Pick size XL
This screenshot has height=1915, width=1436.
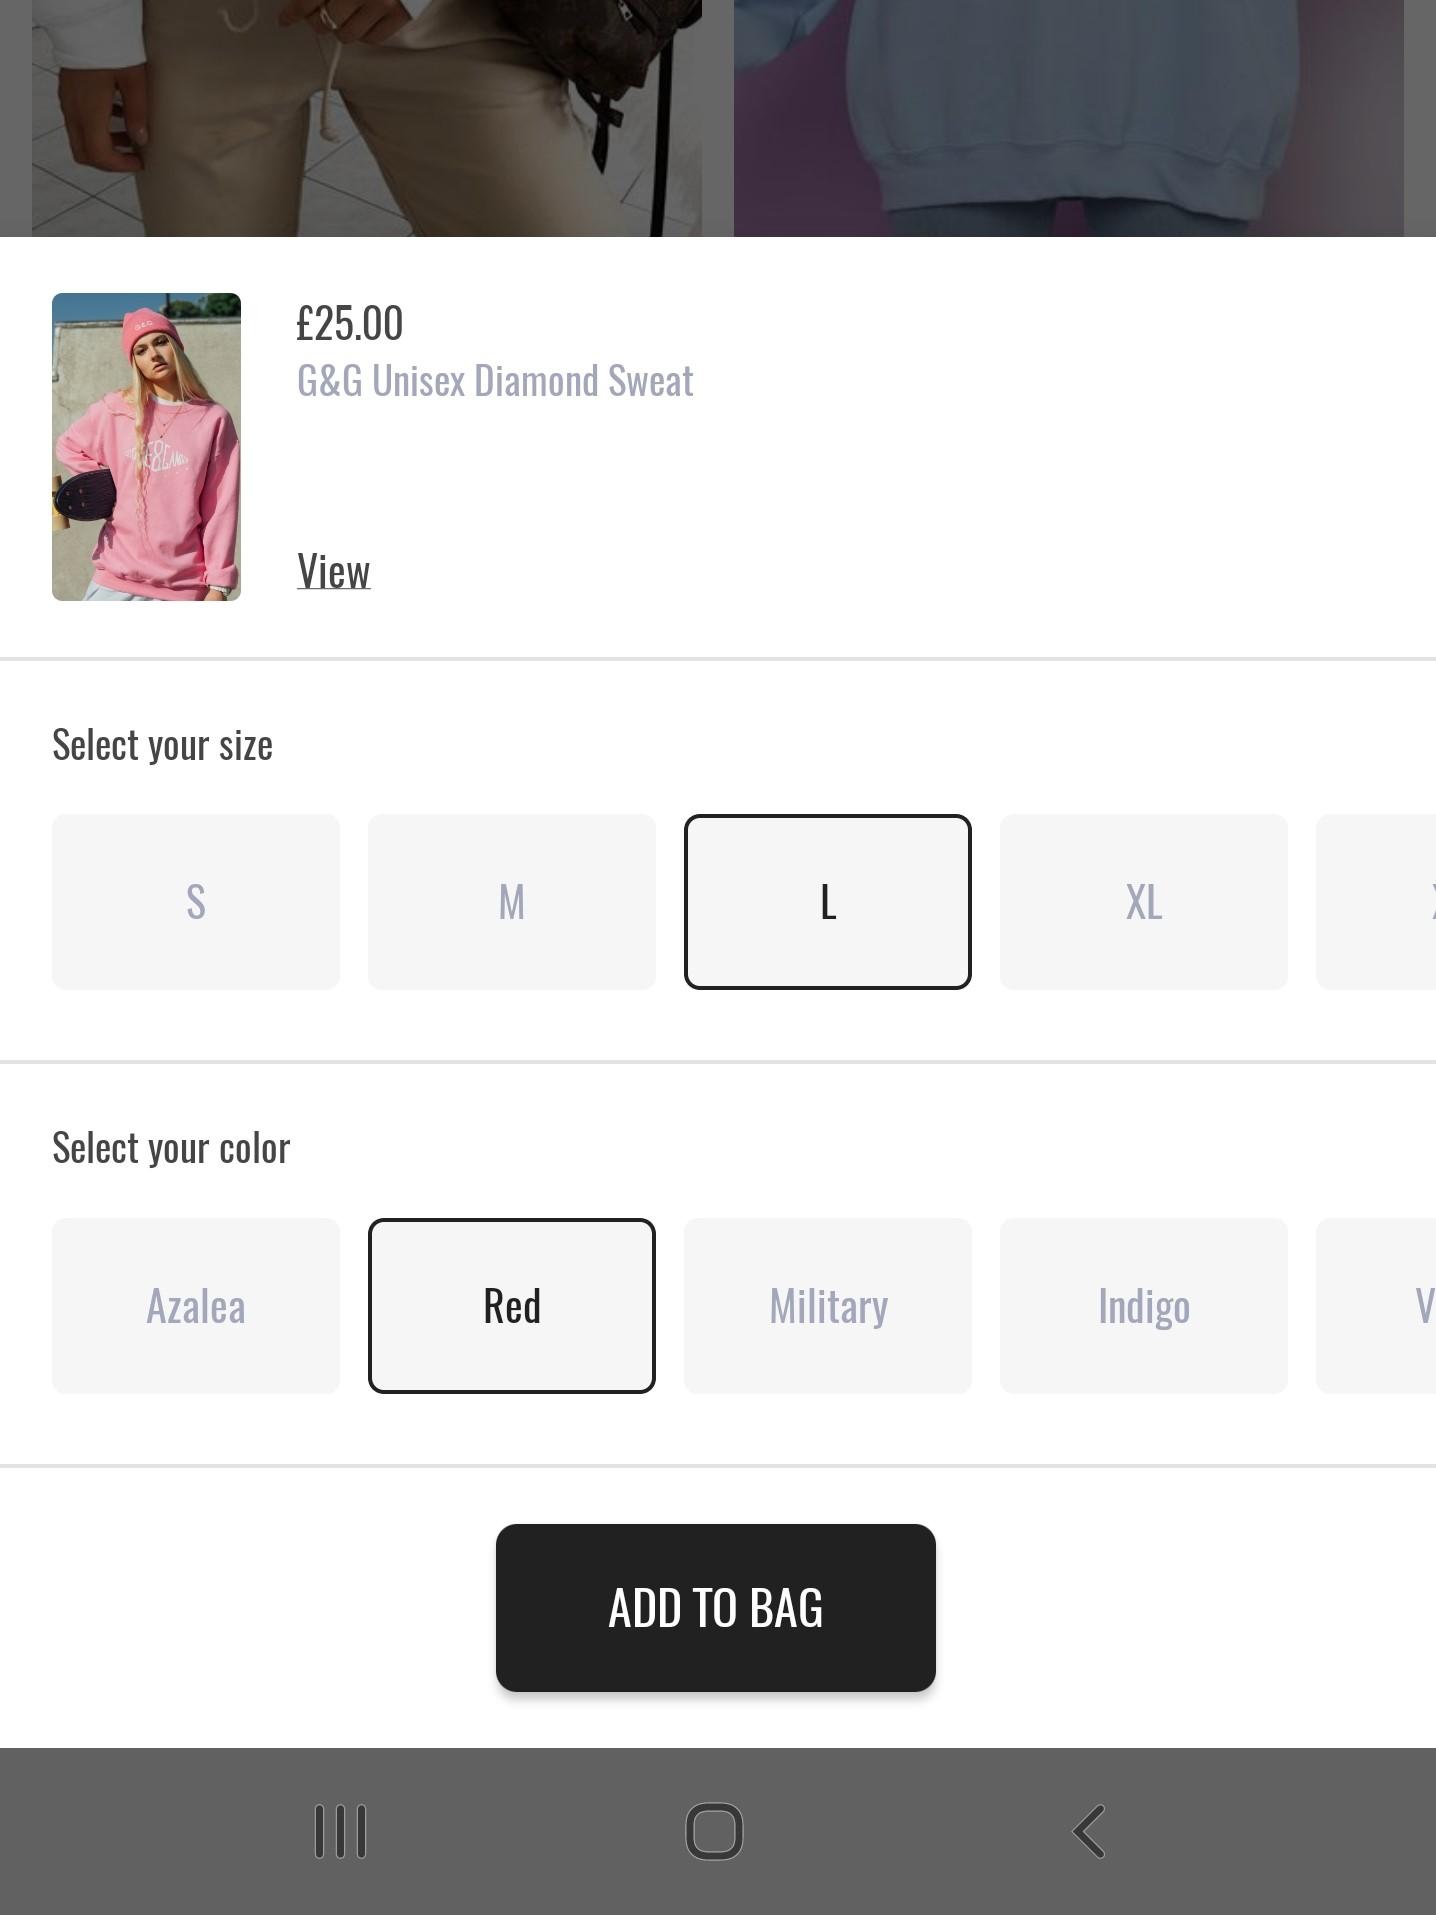(1144, 902)
